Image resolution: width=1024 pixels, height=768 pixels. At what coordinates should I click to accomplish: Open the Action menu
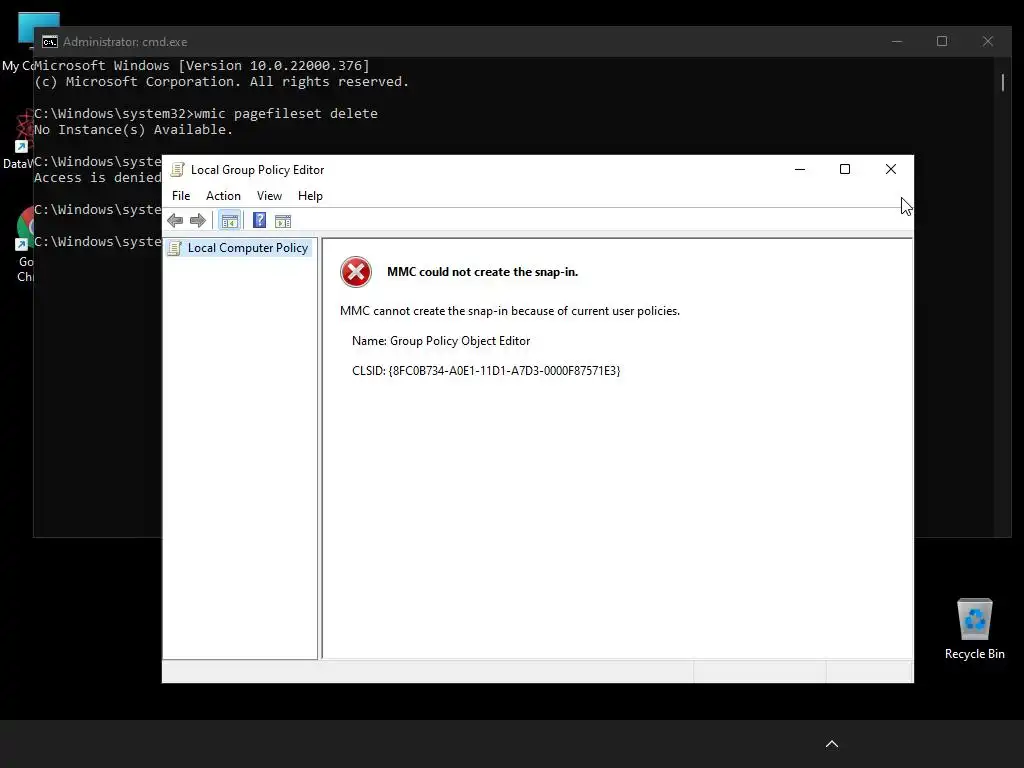[x=223, y=196]
